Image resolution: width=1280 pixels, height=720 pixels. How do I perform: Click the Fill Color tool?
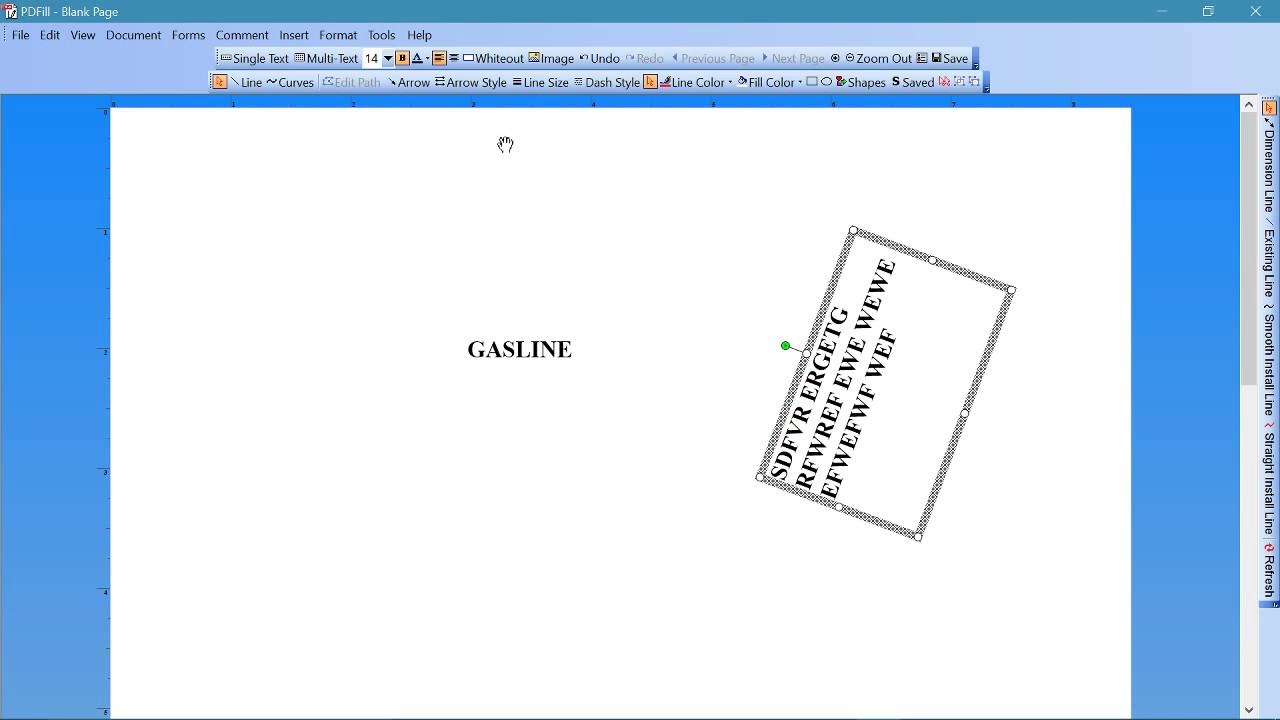pyautogui.click(x=766, y=82)
